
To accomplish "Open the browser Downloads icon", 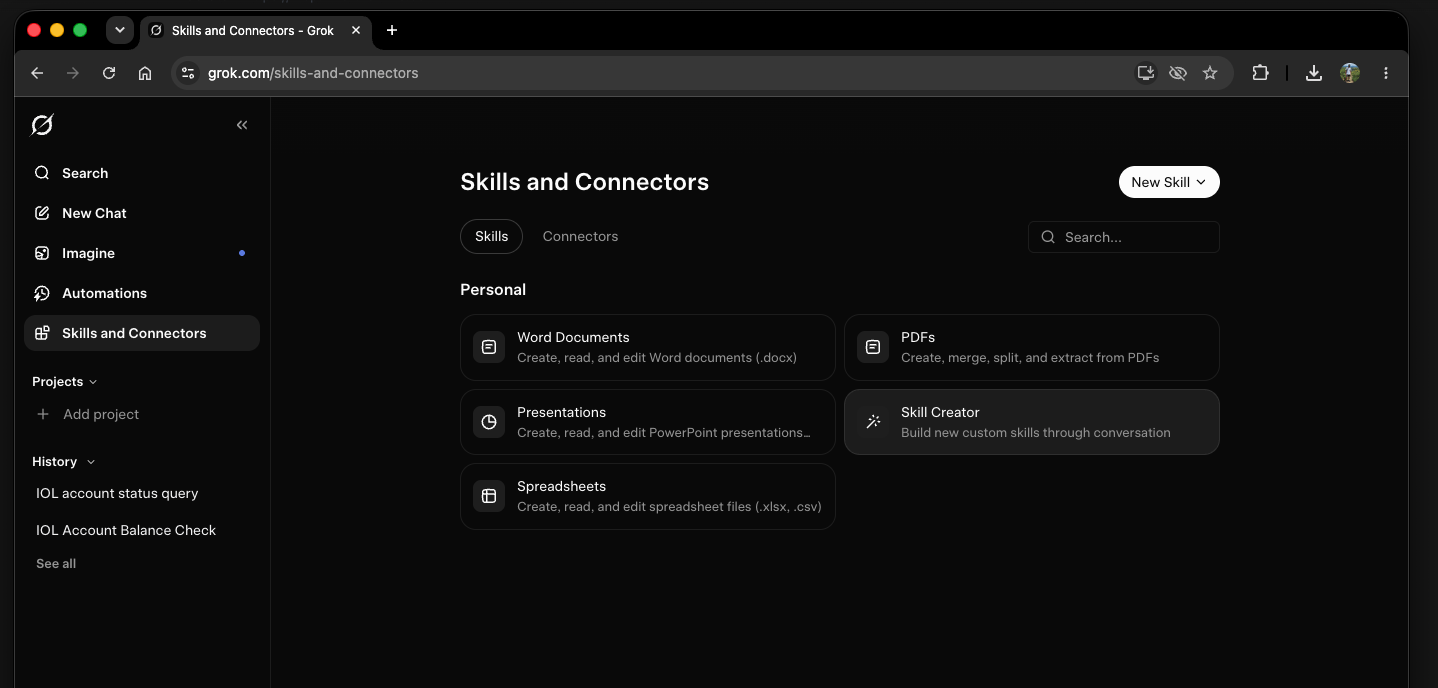I will click(1314, 73).
